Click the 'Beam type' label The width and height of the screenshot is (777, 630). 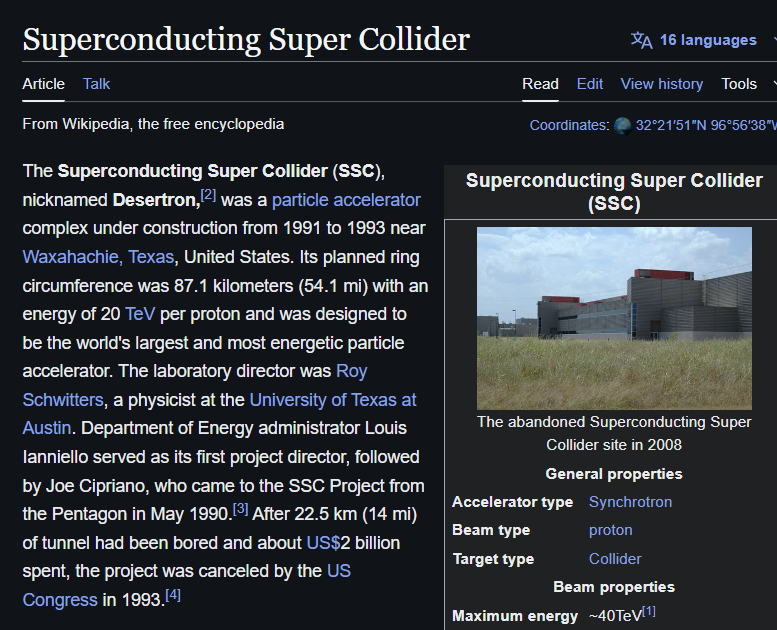(x=491, y=530)
